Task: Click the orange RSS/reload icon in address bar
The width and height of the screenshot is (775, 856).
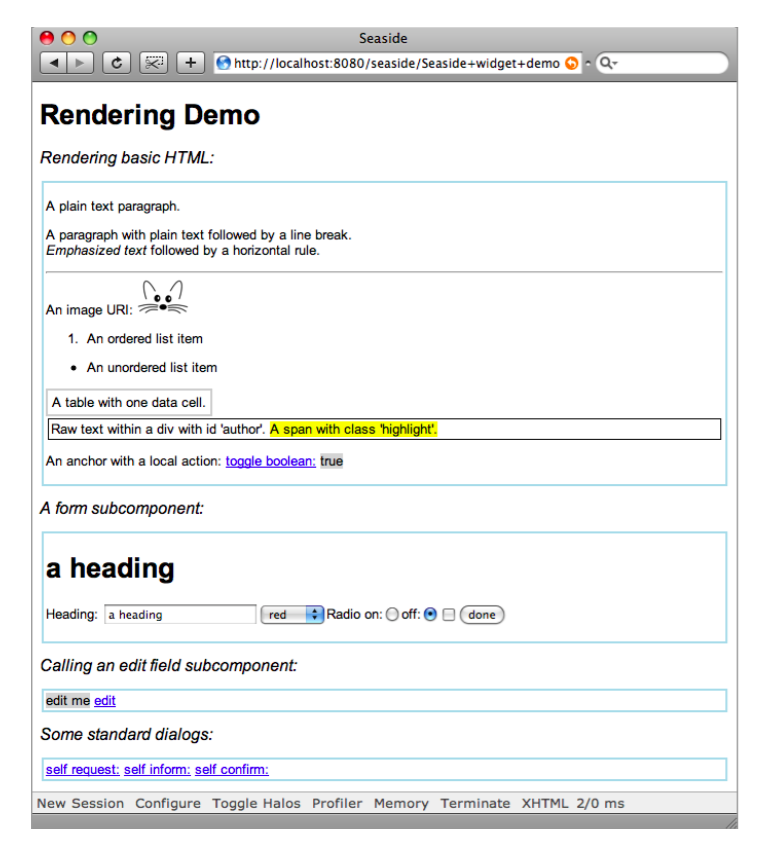Action: coord(571,63)
